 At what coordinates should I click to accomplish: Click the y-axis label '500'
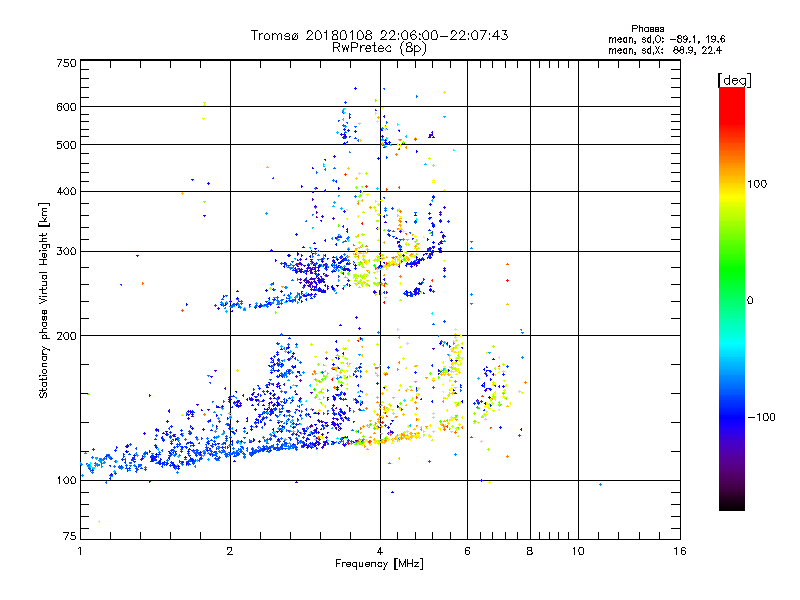(66, 145)
